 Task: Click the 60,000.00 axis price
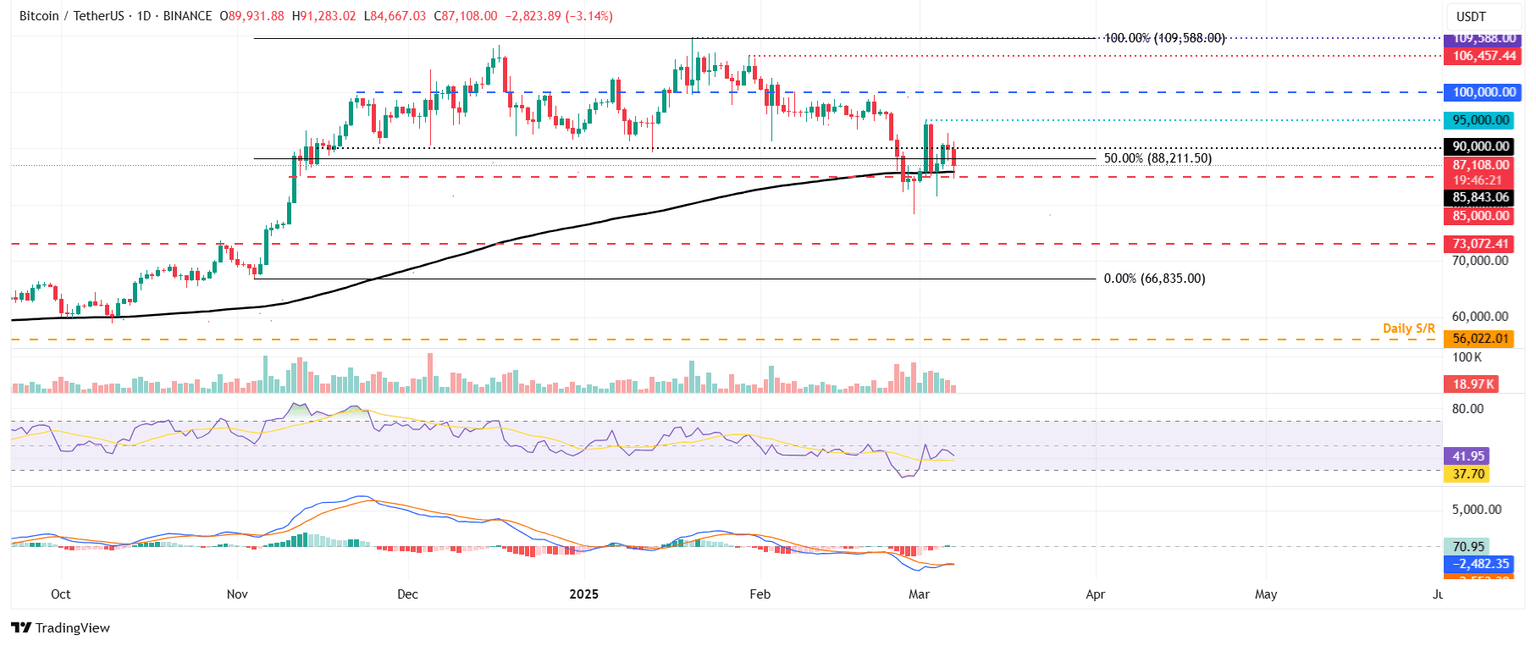click(1478, 316)
